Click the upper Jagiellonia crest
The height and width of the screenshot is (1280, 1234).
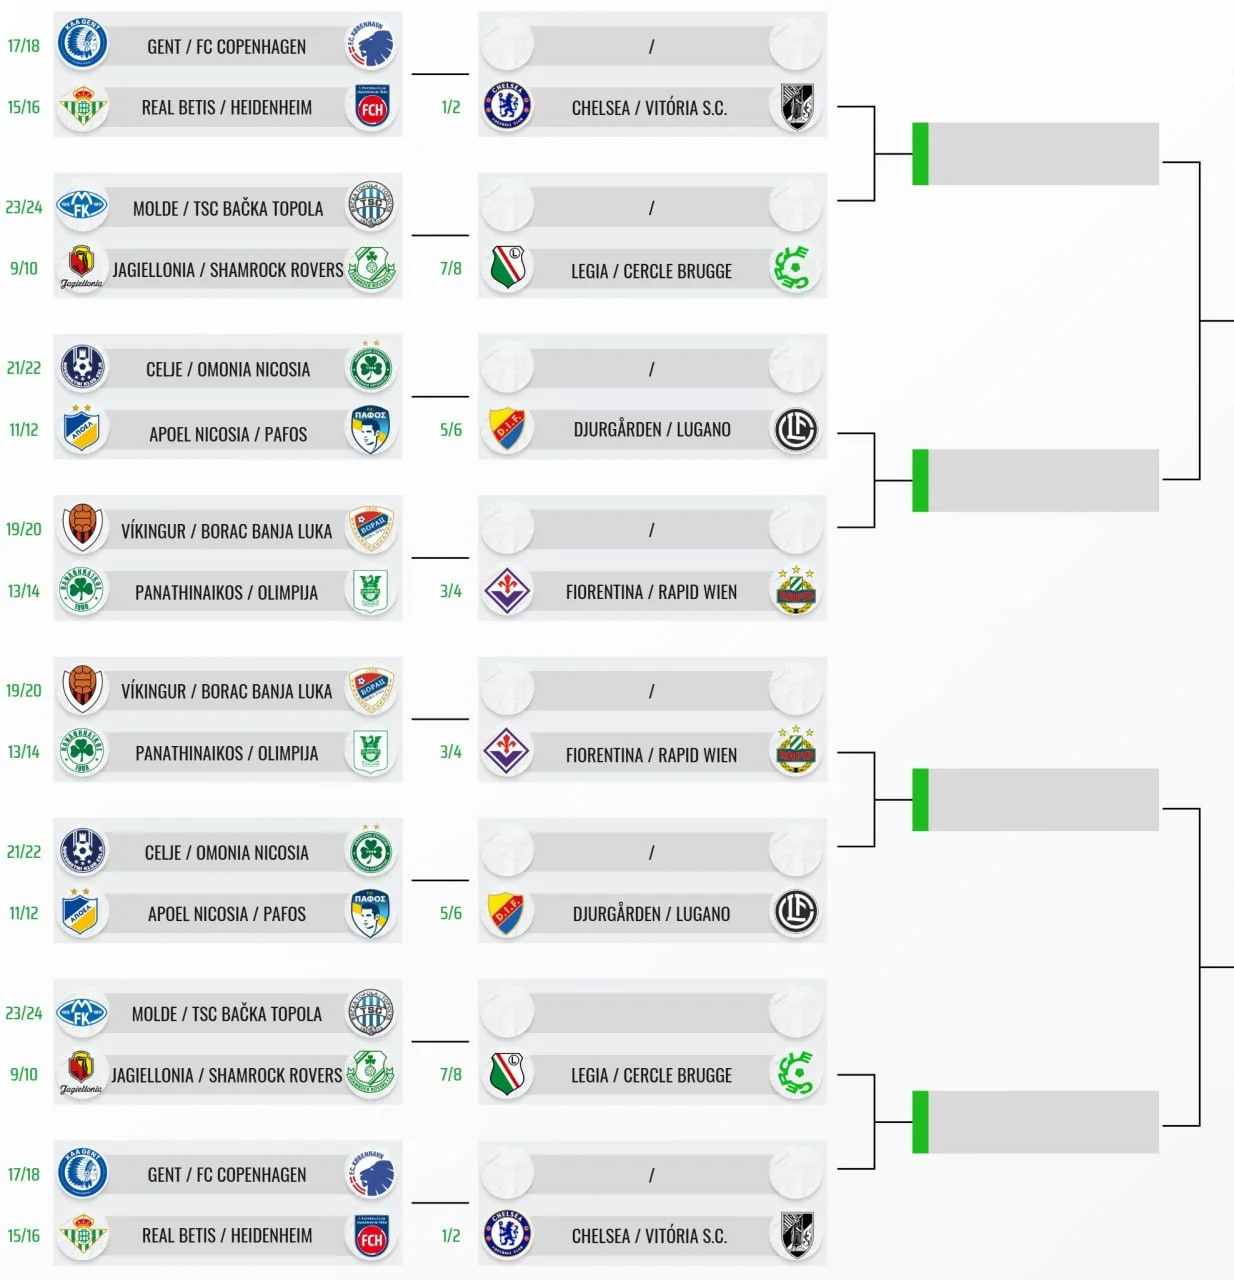pos(82,266)
